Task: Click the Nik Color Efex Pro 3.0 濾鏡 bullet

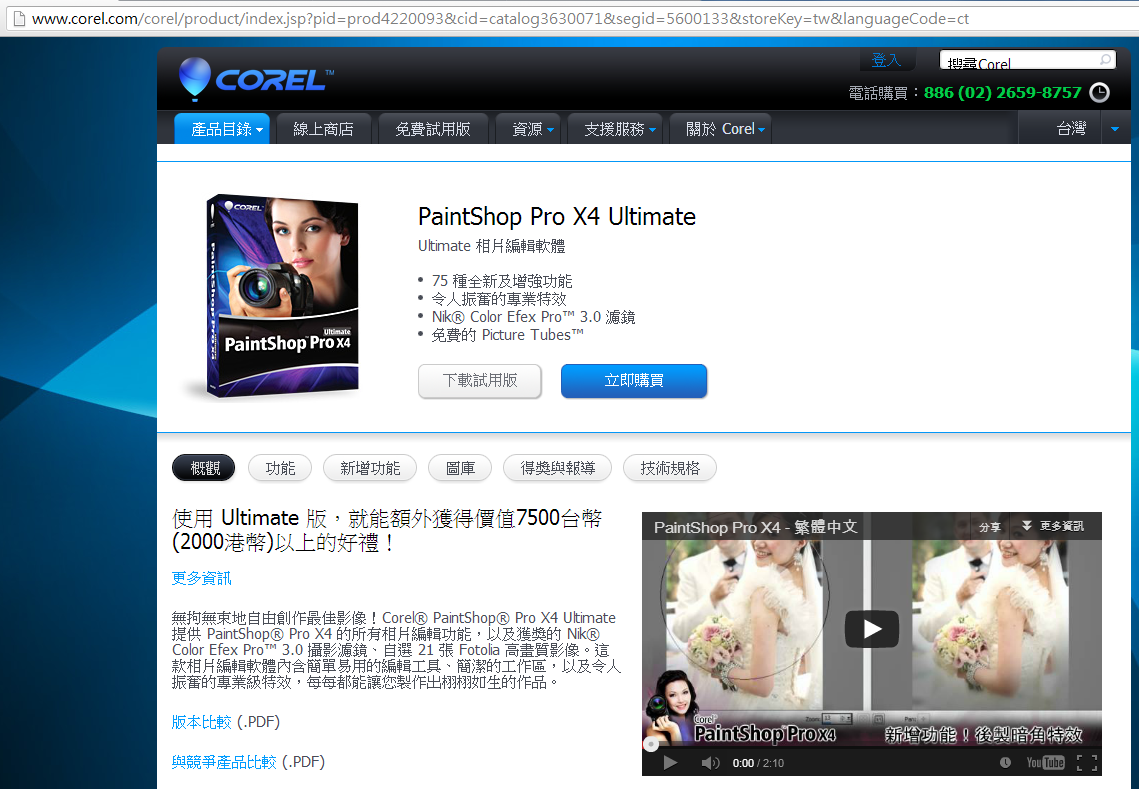Action: (533, 317)
